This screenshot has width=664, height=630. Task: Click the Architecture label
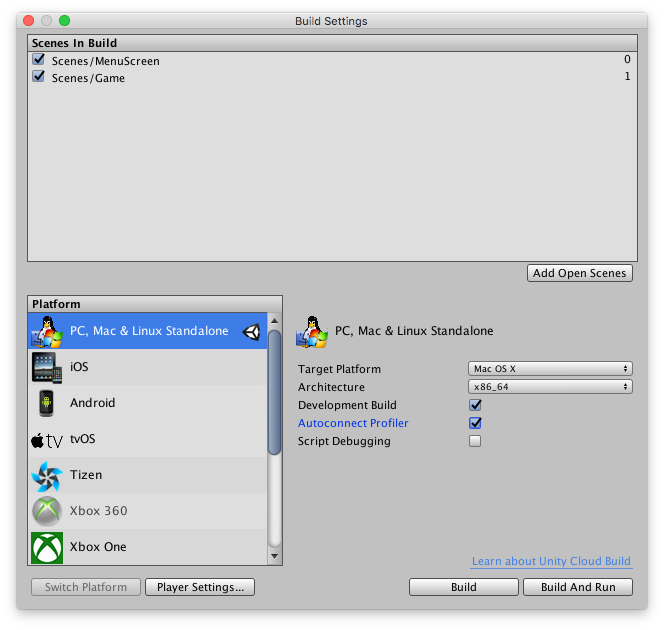coord(331,387)
